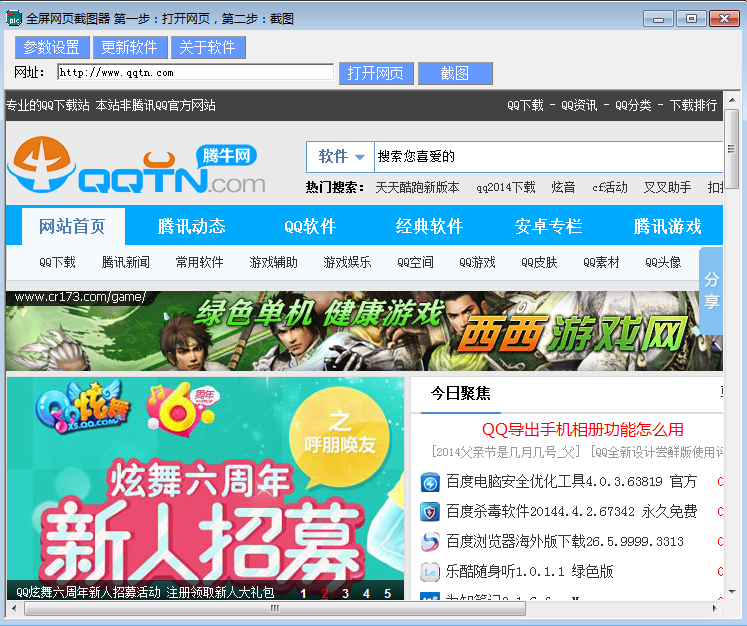This screenshot has width=747, height=626.
Task: Open the 百度电脑安全优化工具4.0.3.63819 link
Action: click(571, 482)
